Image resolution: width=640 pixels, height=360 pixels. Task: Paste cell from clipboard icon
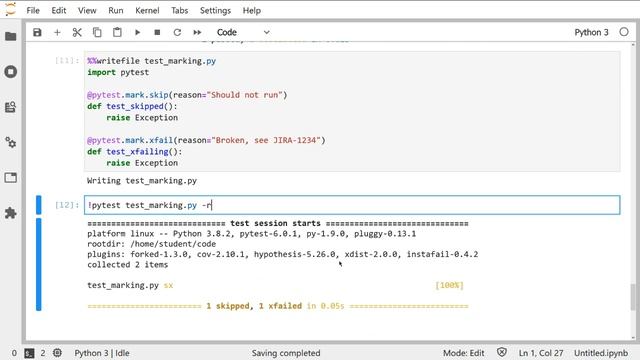(x=117, y=32)
